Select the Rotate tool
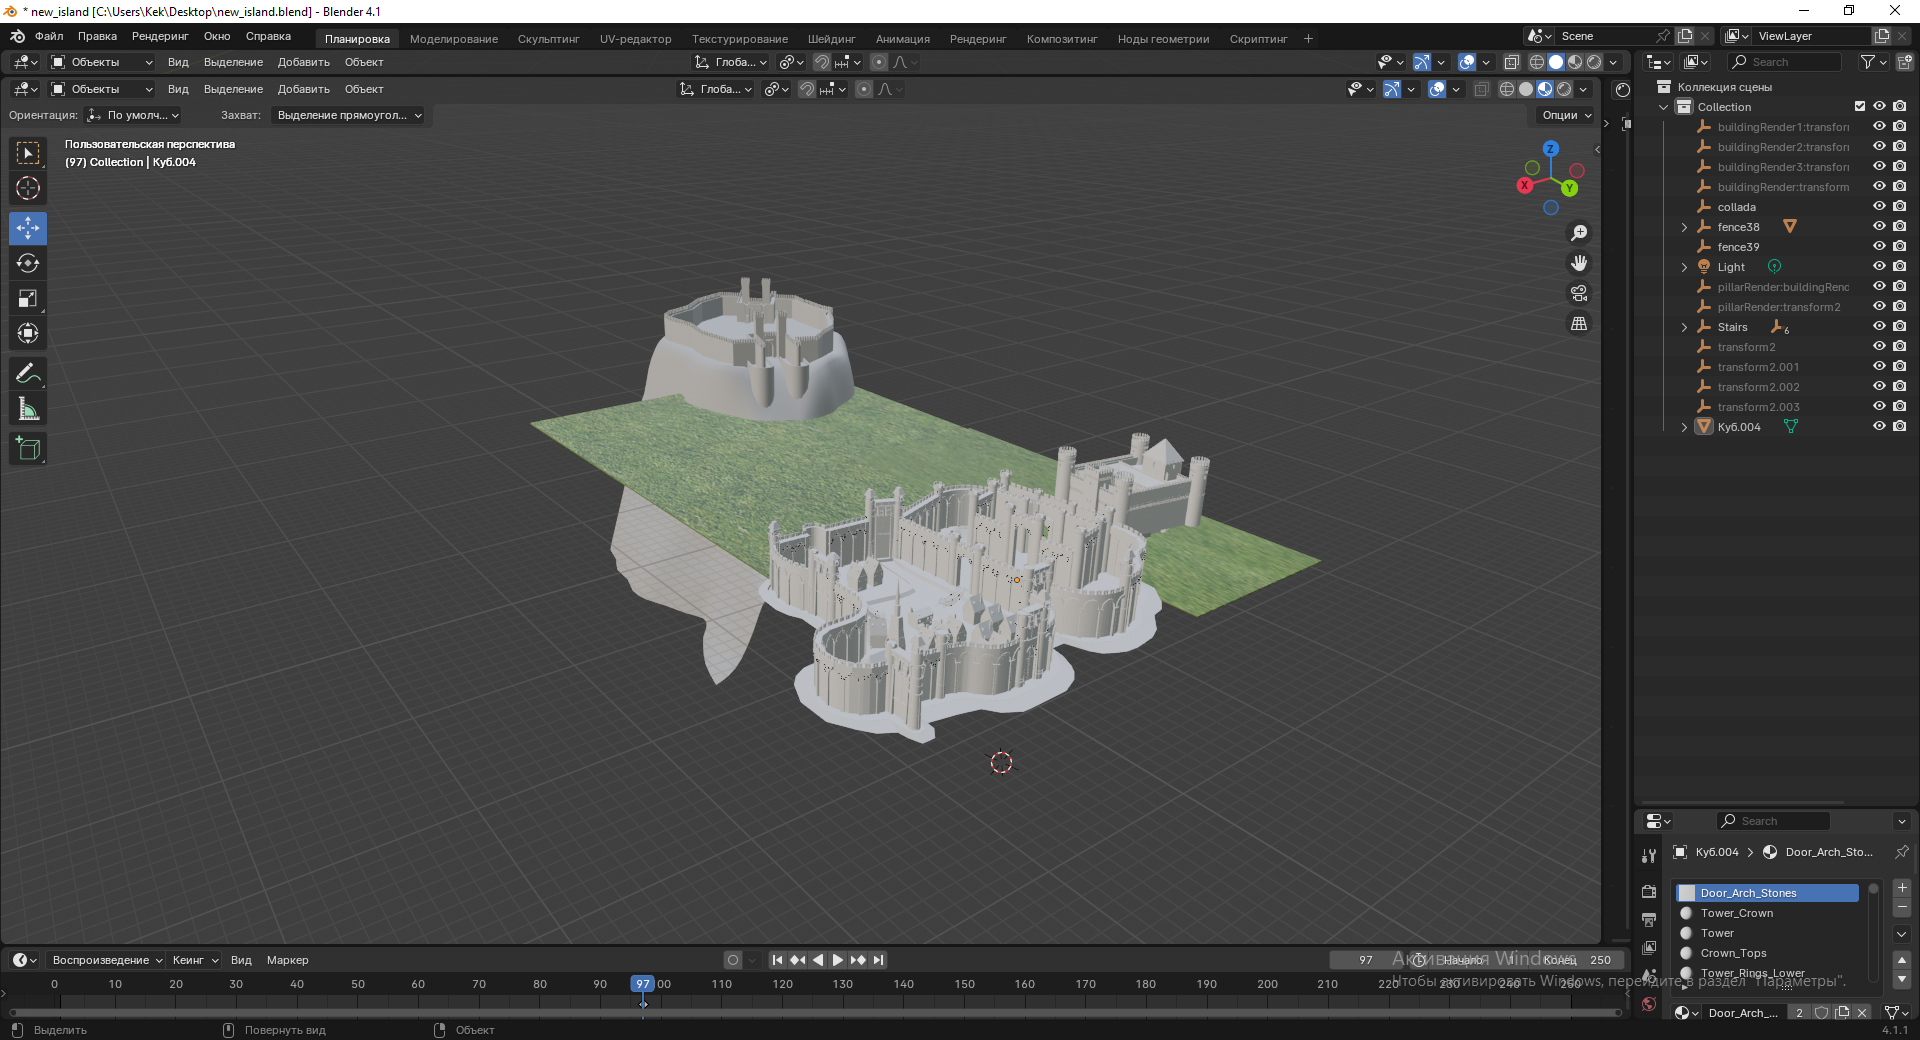1920x1040 pixels. click(x=28, y=263)
